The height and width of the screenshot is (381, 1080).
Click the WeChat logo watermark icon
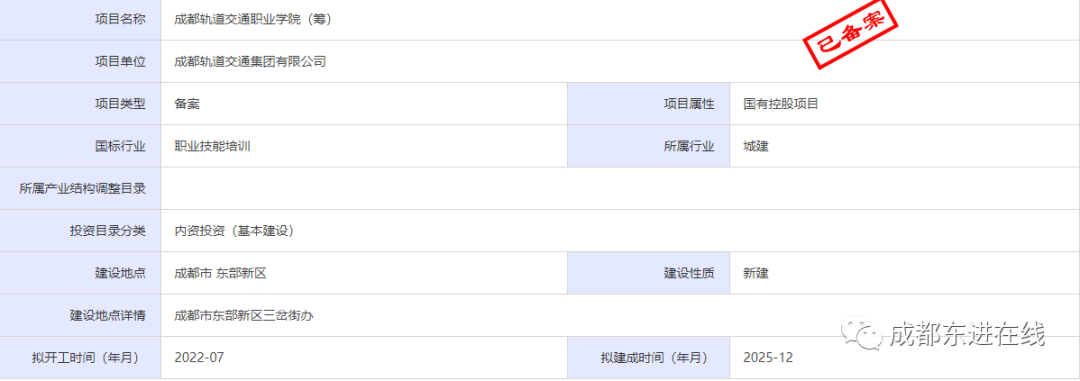tap(862, 333)
